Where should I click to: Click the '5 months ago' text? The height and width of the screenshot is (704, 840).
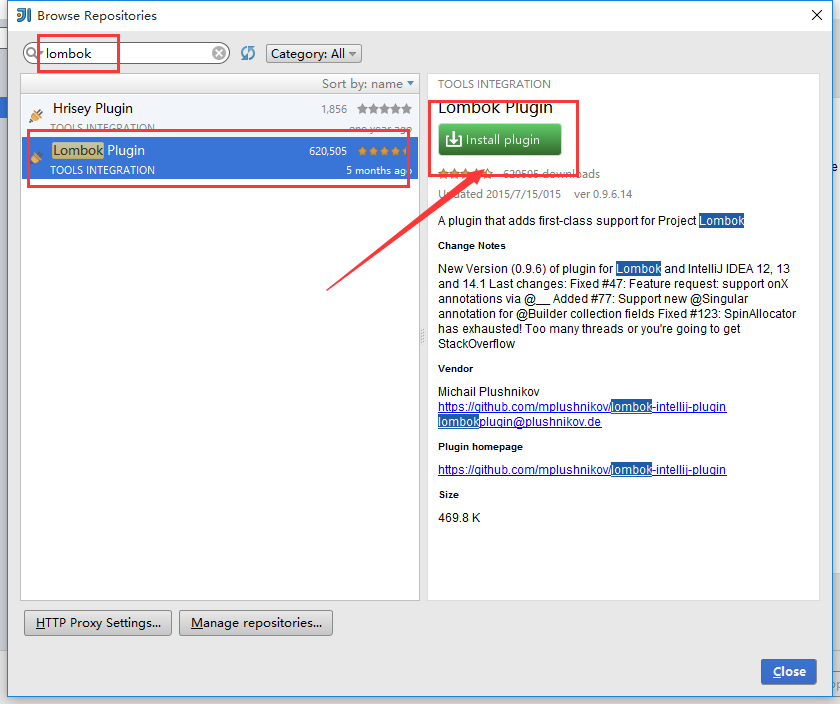click(378, 170)
